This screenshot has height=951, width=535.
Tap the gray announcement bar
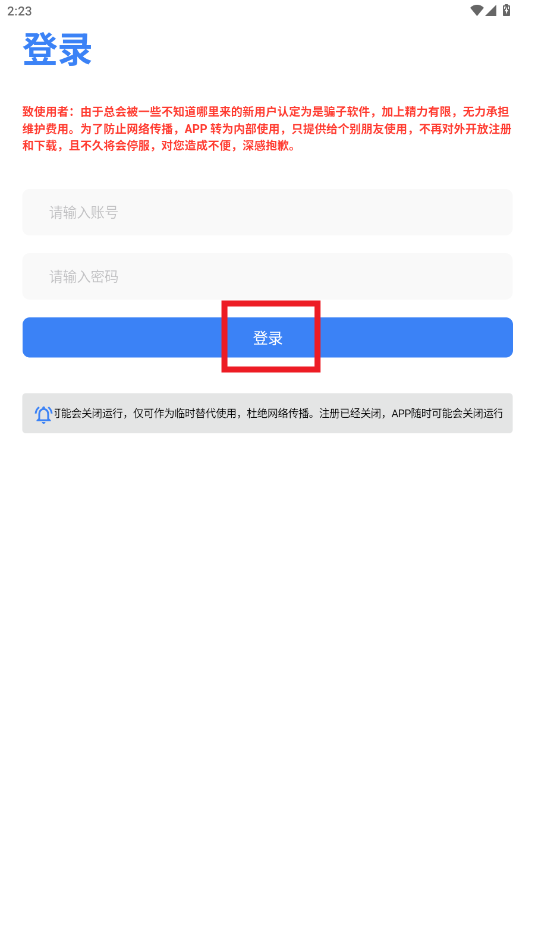click(268, 413)
